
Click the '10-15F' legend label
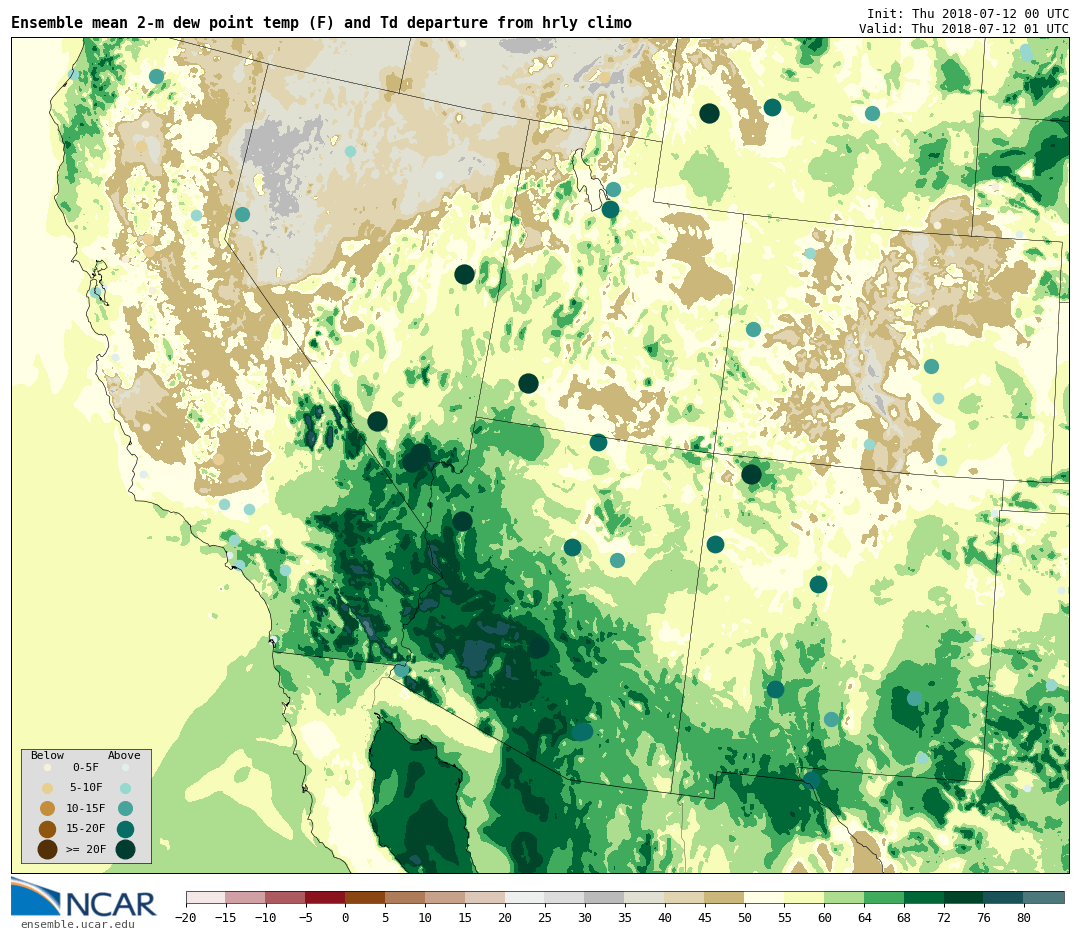(86, 808)
